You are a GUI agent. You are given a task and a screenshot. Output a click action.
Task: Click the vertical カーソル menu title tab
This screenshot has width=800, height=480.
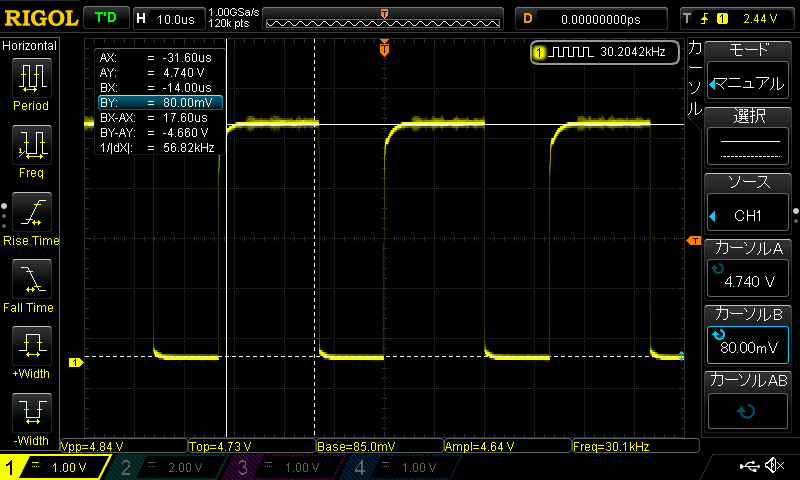click(x=695, y=79)
